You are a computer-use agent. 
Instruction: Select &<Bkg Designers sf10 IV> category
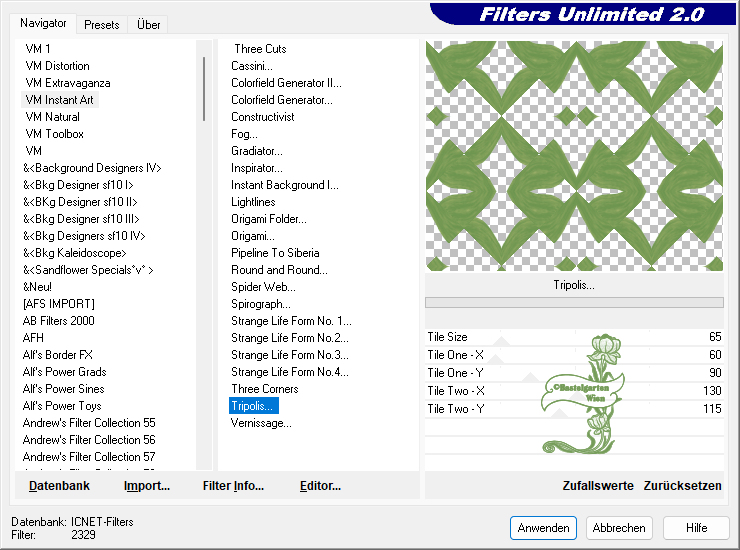[84, 236]
